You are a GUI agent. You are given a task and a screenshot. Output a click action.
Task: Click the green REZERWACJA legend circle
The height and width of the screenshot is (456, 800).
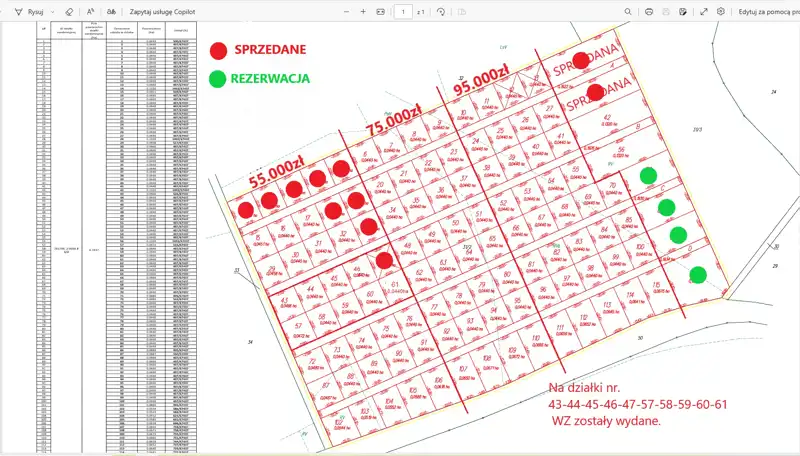click(218, 77)
